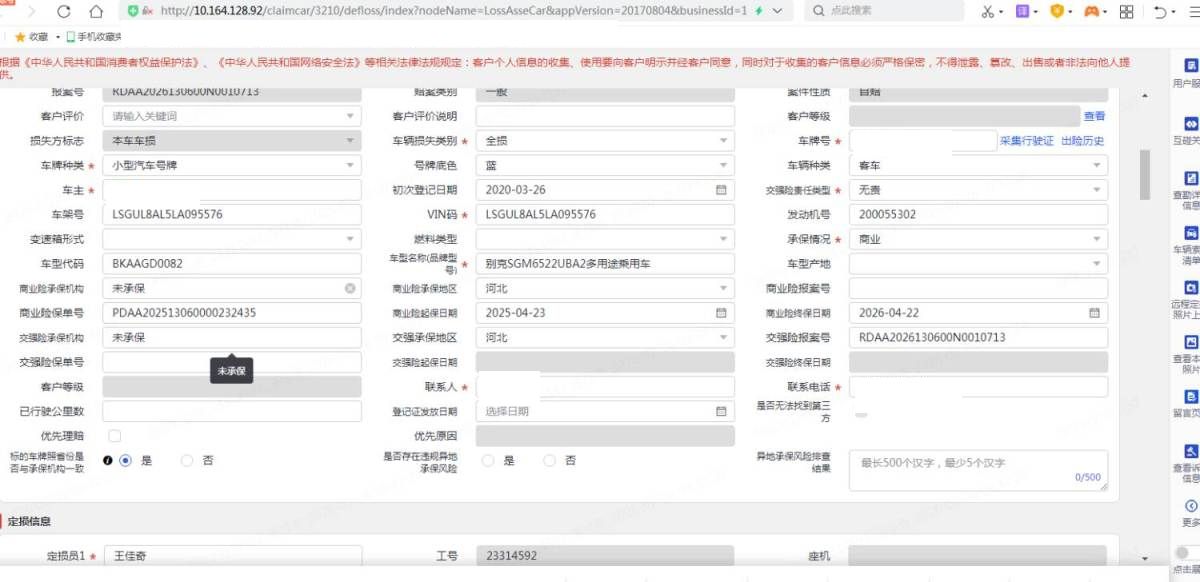
Task: Tick the 优先理赔 checkbox
Action: pyautogui.click(x=115, y=436)
